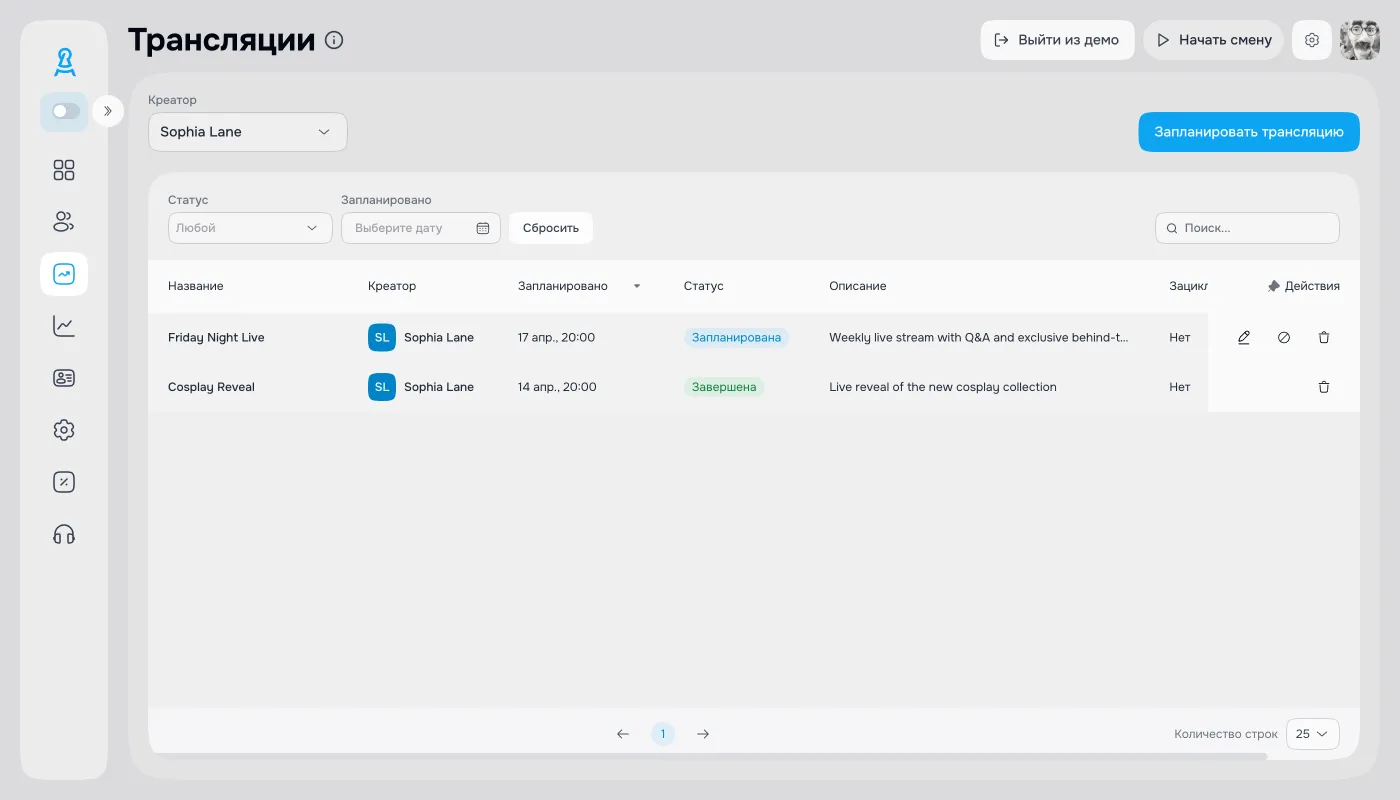Screen dimensions: 1400x800
Task: Open the Креатор dropdown Sophia Lane
Action: pyautogui.click(x=247, y=132)
